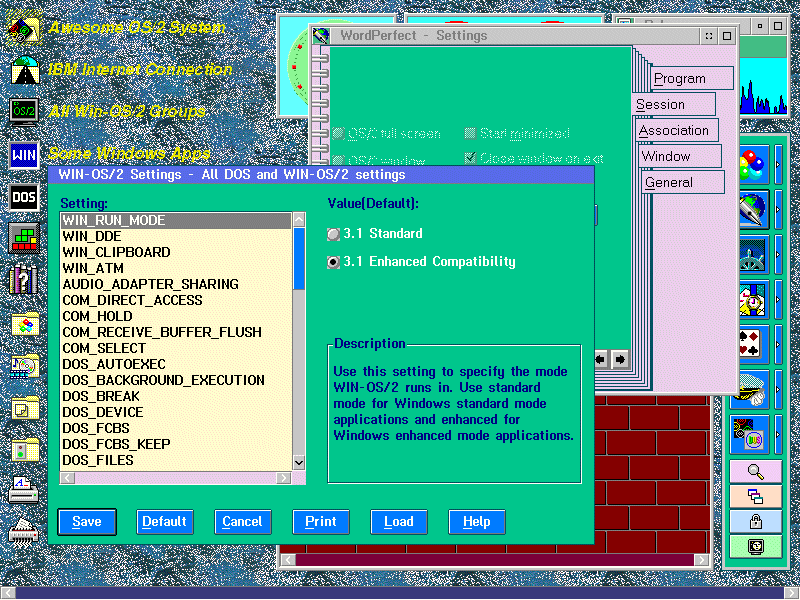Image resolution: width=800 pixels, height=600 pixels.
Task: Open the printer icon on the desktop
Action: tap(23, 490)
